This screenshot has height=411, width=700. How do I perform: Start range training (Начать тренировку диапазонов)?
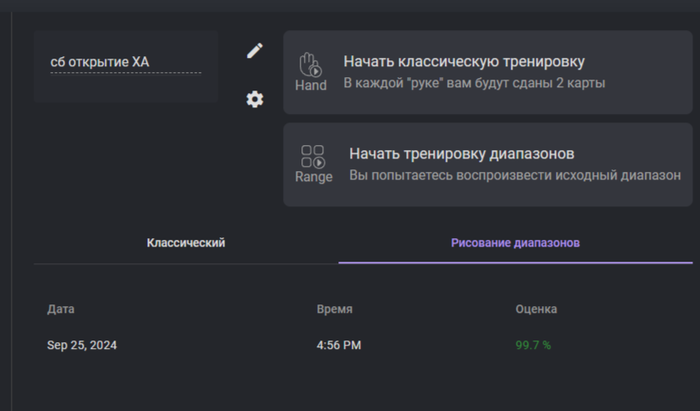[488, 164]
